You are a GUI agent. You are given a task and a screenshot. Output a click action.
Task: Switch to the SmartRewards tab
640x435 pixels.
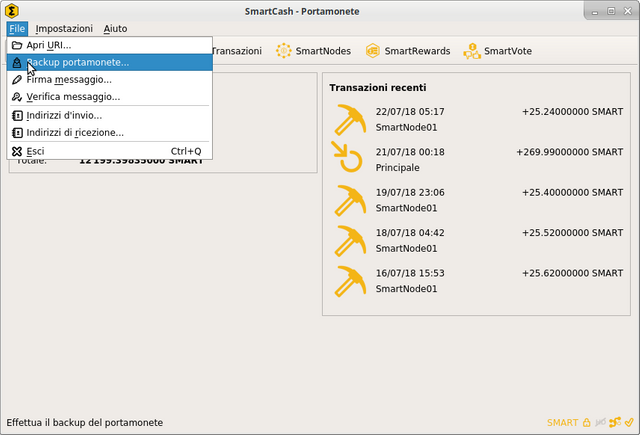tap(407, 51)
